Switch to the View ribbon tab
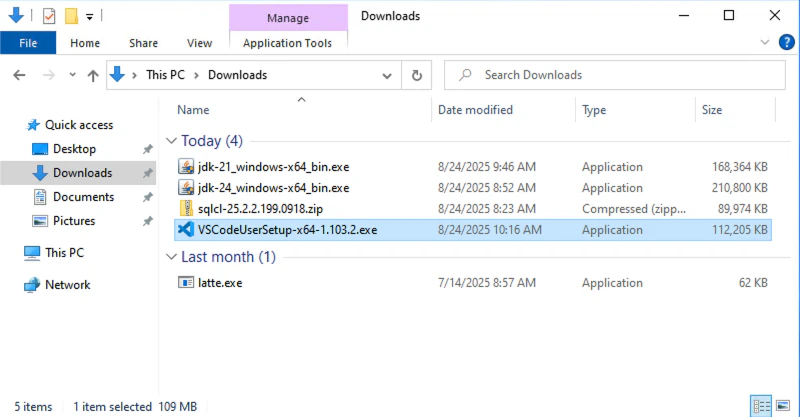The image size is (800, 417). tap(199, 43)
